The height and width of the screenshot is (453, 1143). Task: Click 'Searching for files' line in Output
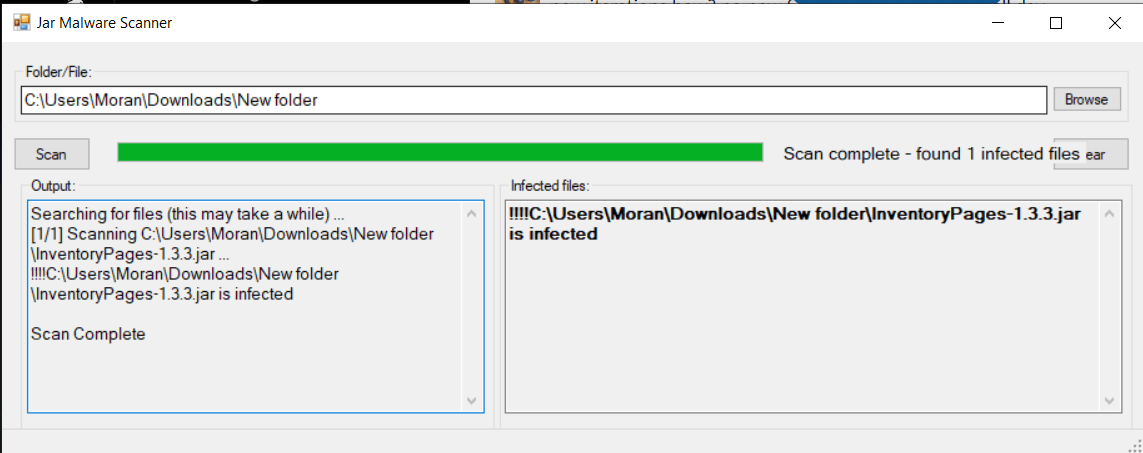[188, 215]
